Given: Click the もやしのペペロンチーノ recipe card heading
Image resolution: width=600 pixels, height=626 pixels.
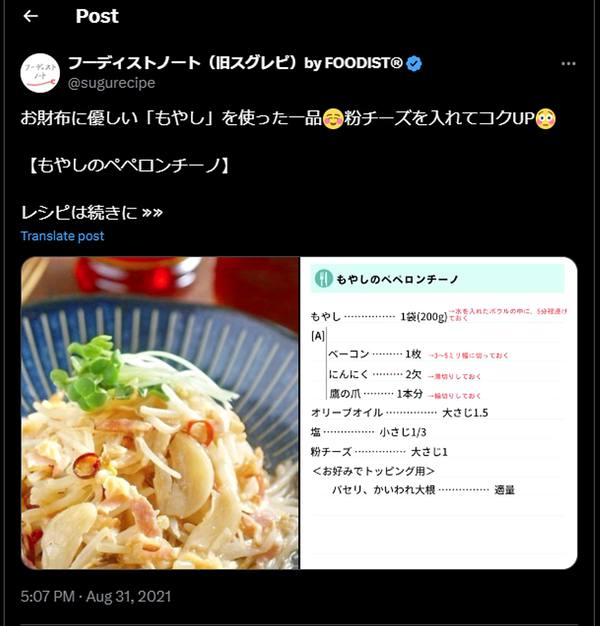Looking at the screenshot, I should tap(398, 279).
